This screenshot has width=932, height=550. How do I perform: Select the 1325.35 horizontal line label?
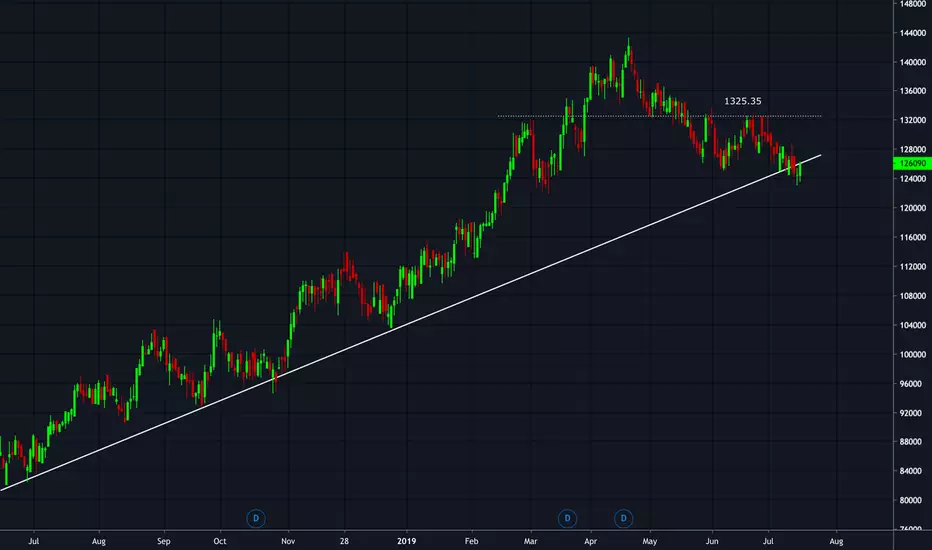tap(742, 101)
